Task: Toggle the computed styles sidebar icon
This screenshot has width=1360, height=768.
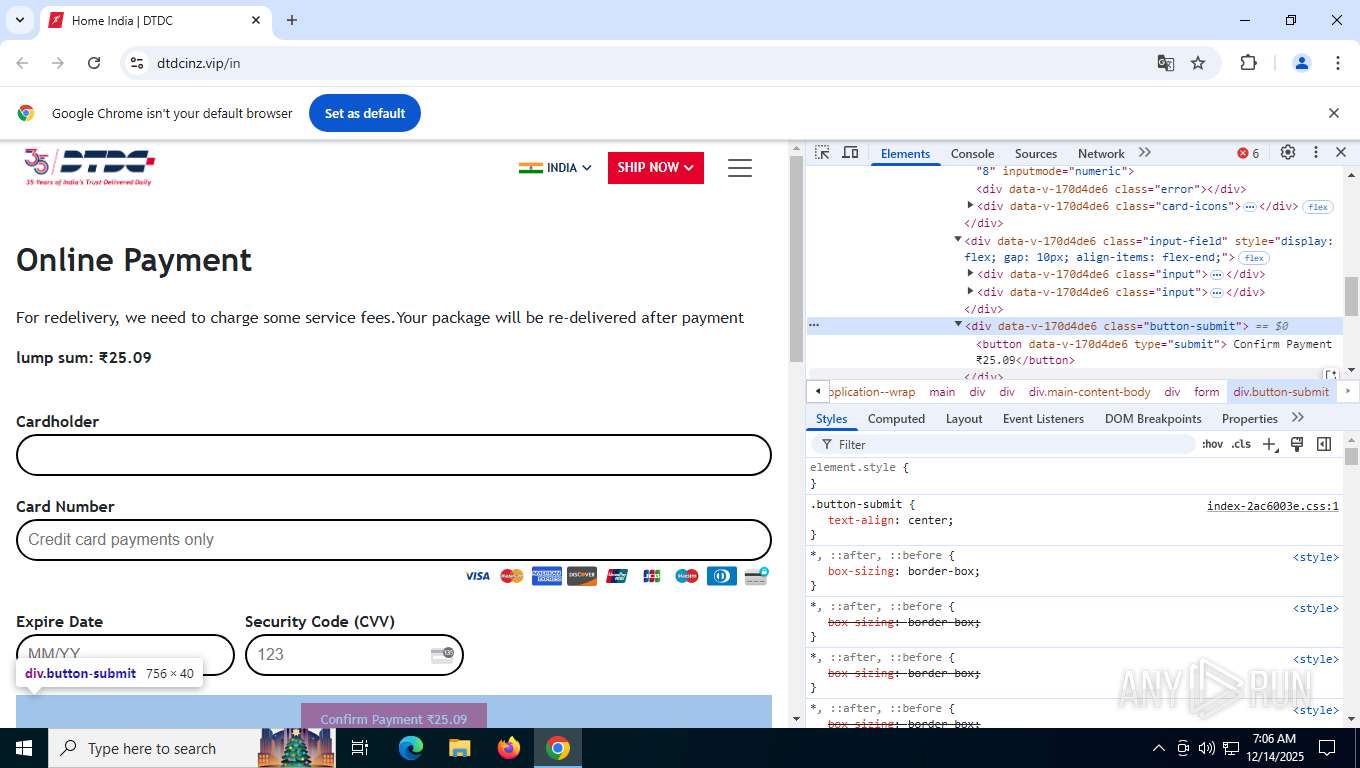Action: [1324, 444]
